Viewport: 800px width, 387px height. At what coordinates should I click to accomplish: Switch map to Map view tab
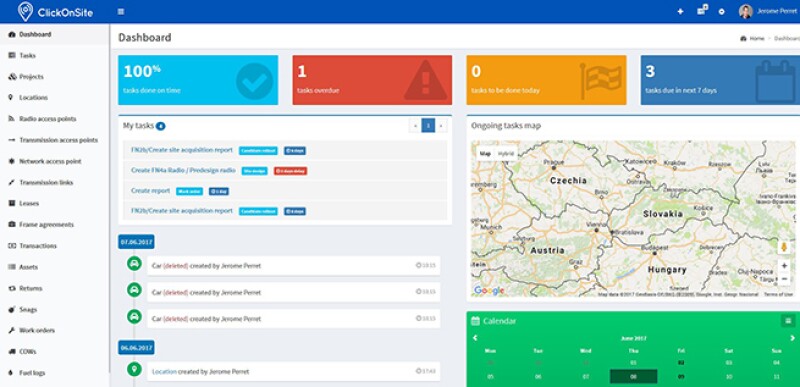[485, 153]
